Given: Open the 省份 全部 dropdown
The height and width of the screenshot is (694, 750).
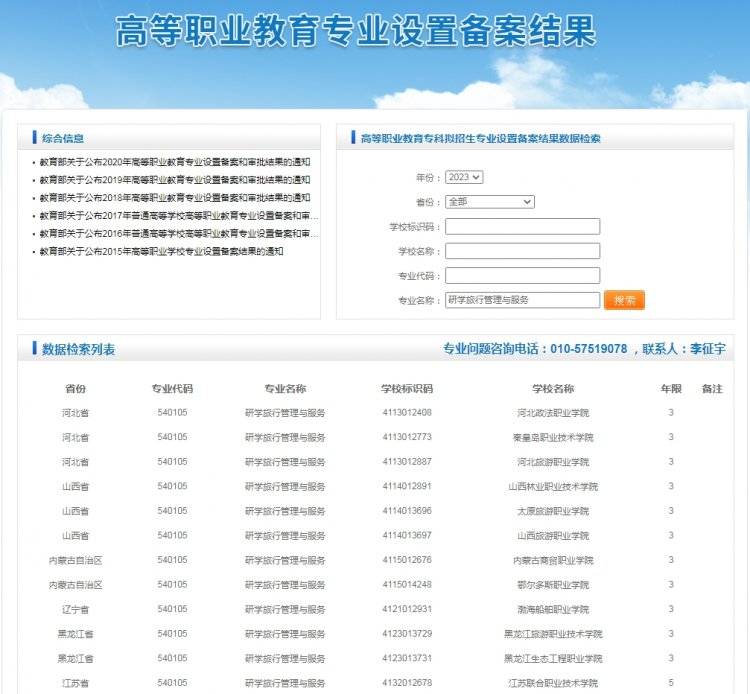Looking at the screenshot, I should [490, 202].
